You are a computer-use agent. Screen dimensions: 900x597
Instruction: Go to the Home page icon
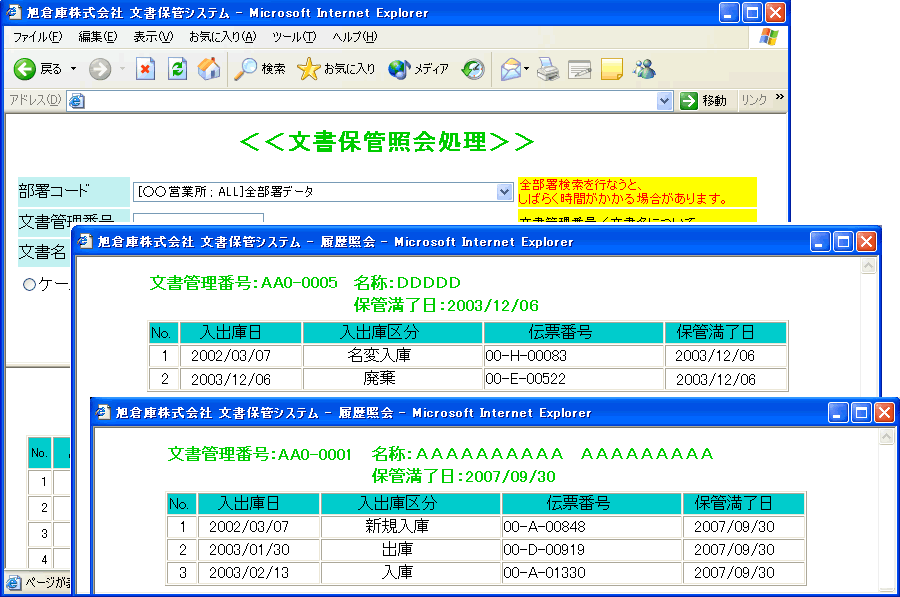(209, 69)
